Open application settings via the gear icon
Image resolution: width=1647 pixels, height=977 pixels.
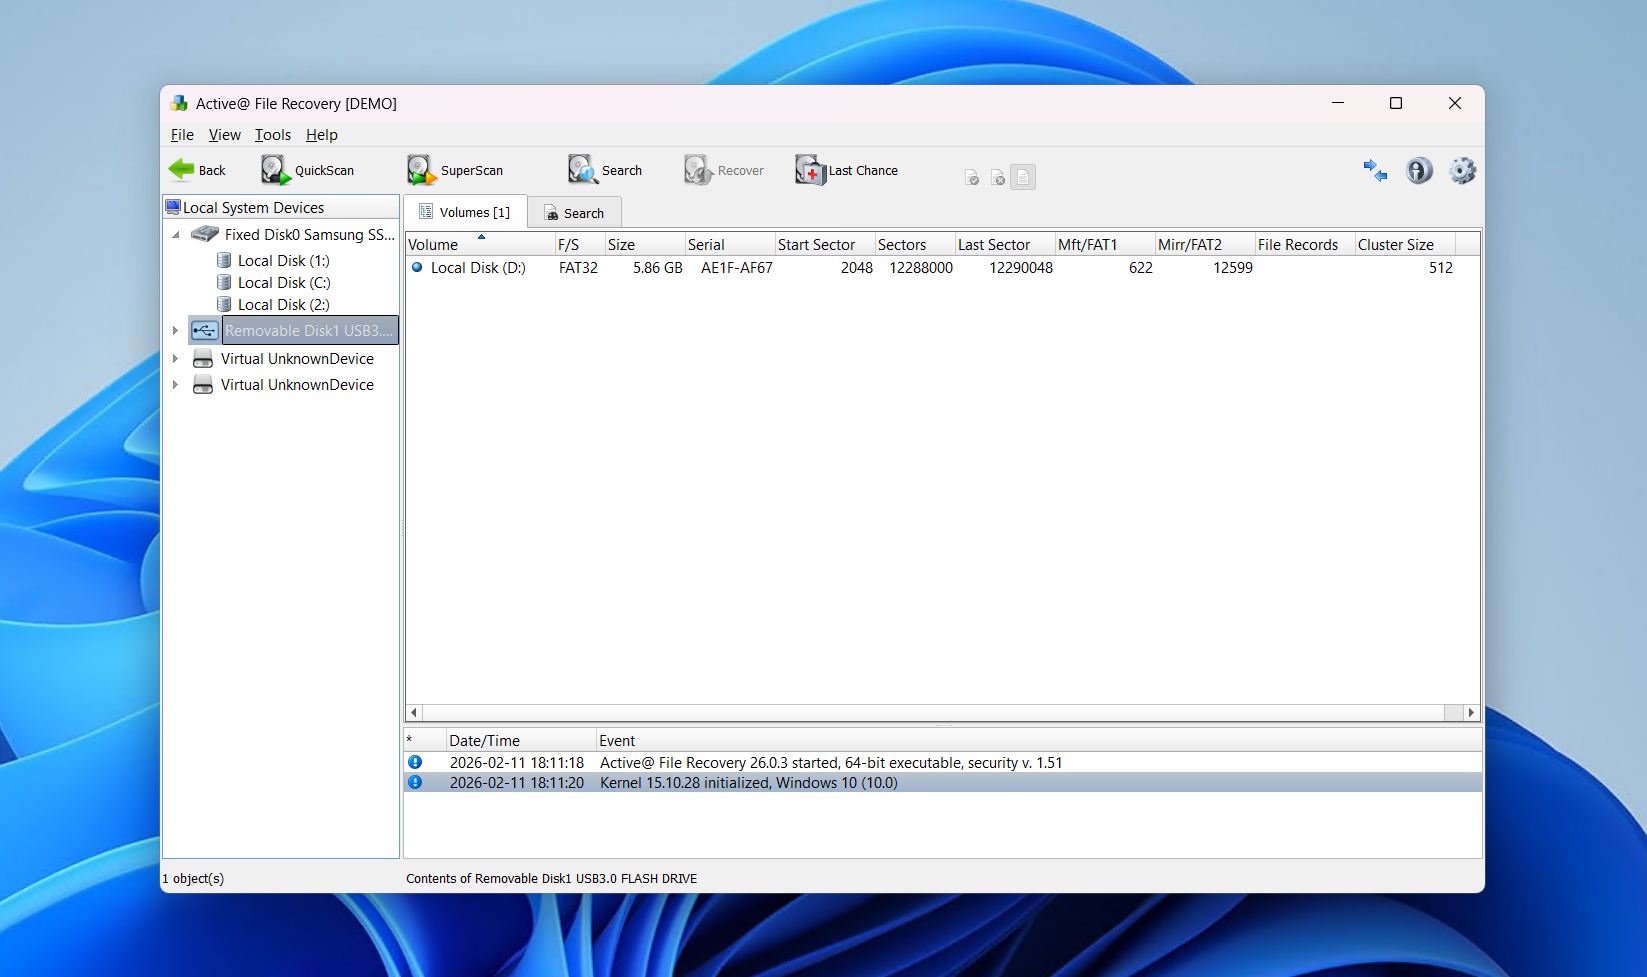[1462, 171]
